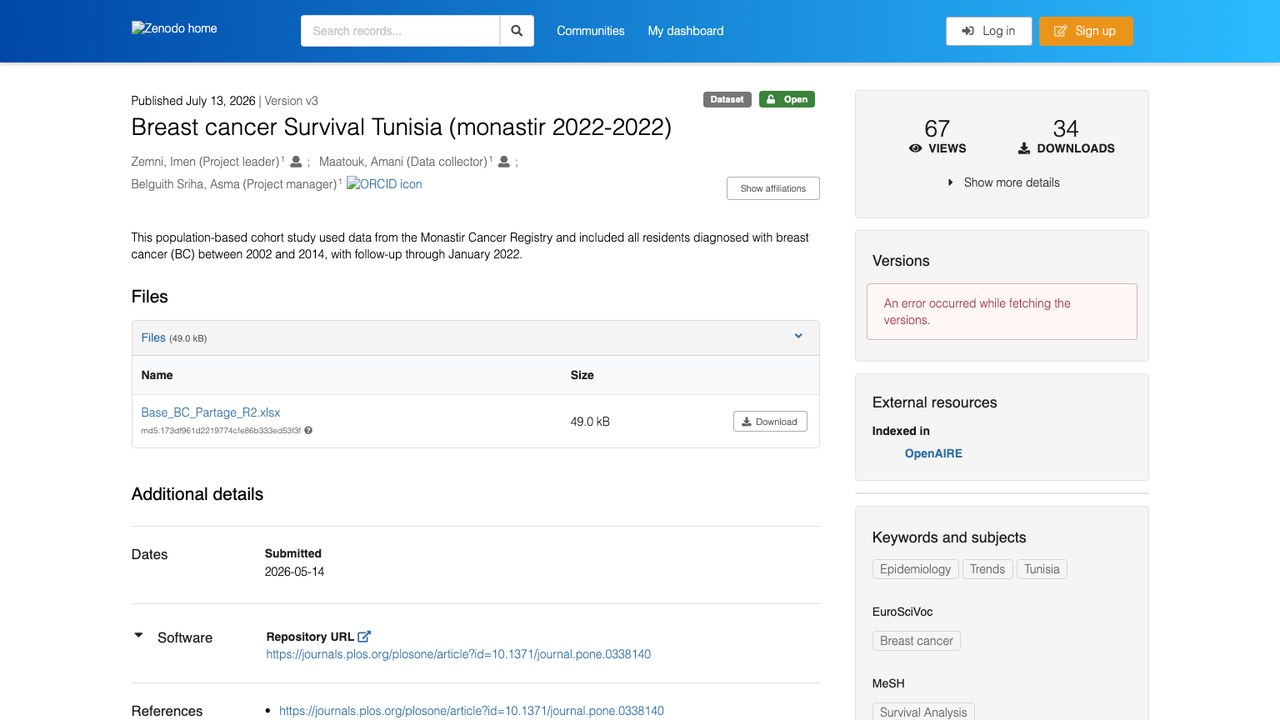Open the ORCID icon for Belguith Sriha
This screenshot has width=1280, height=720.
pos(384,184)
